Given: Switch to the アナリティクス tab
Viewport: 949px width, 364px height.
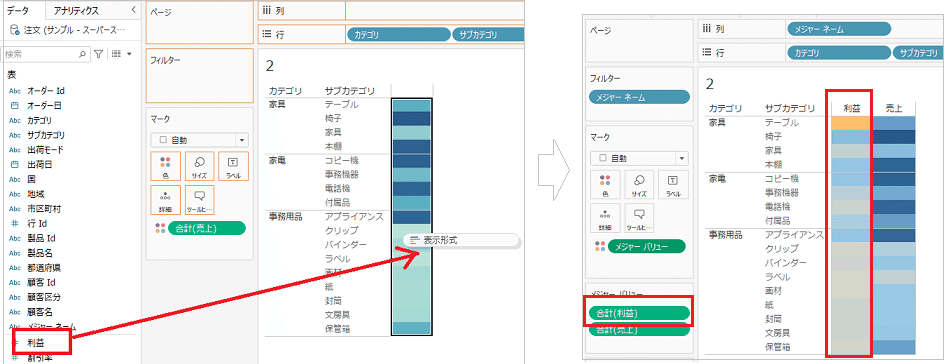Looking at the screenshot, I should [x=76, y=11].
